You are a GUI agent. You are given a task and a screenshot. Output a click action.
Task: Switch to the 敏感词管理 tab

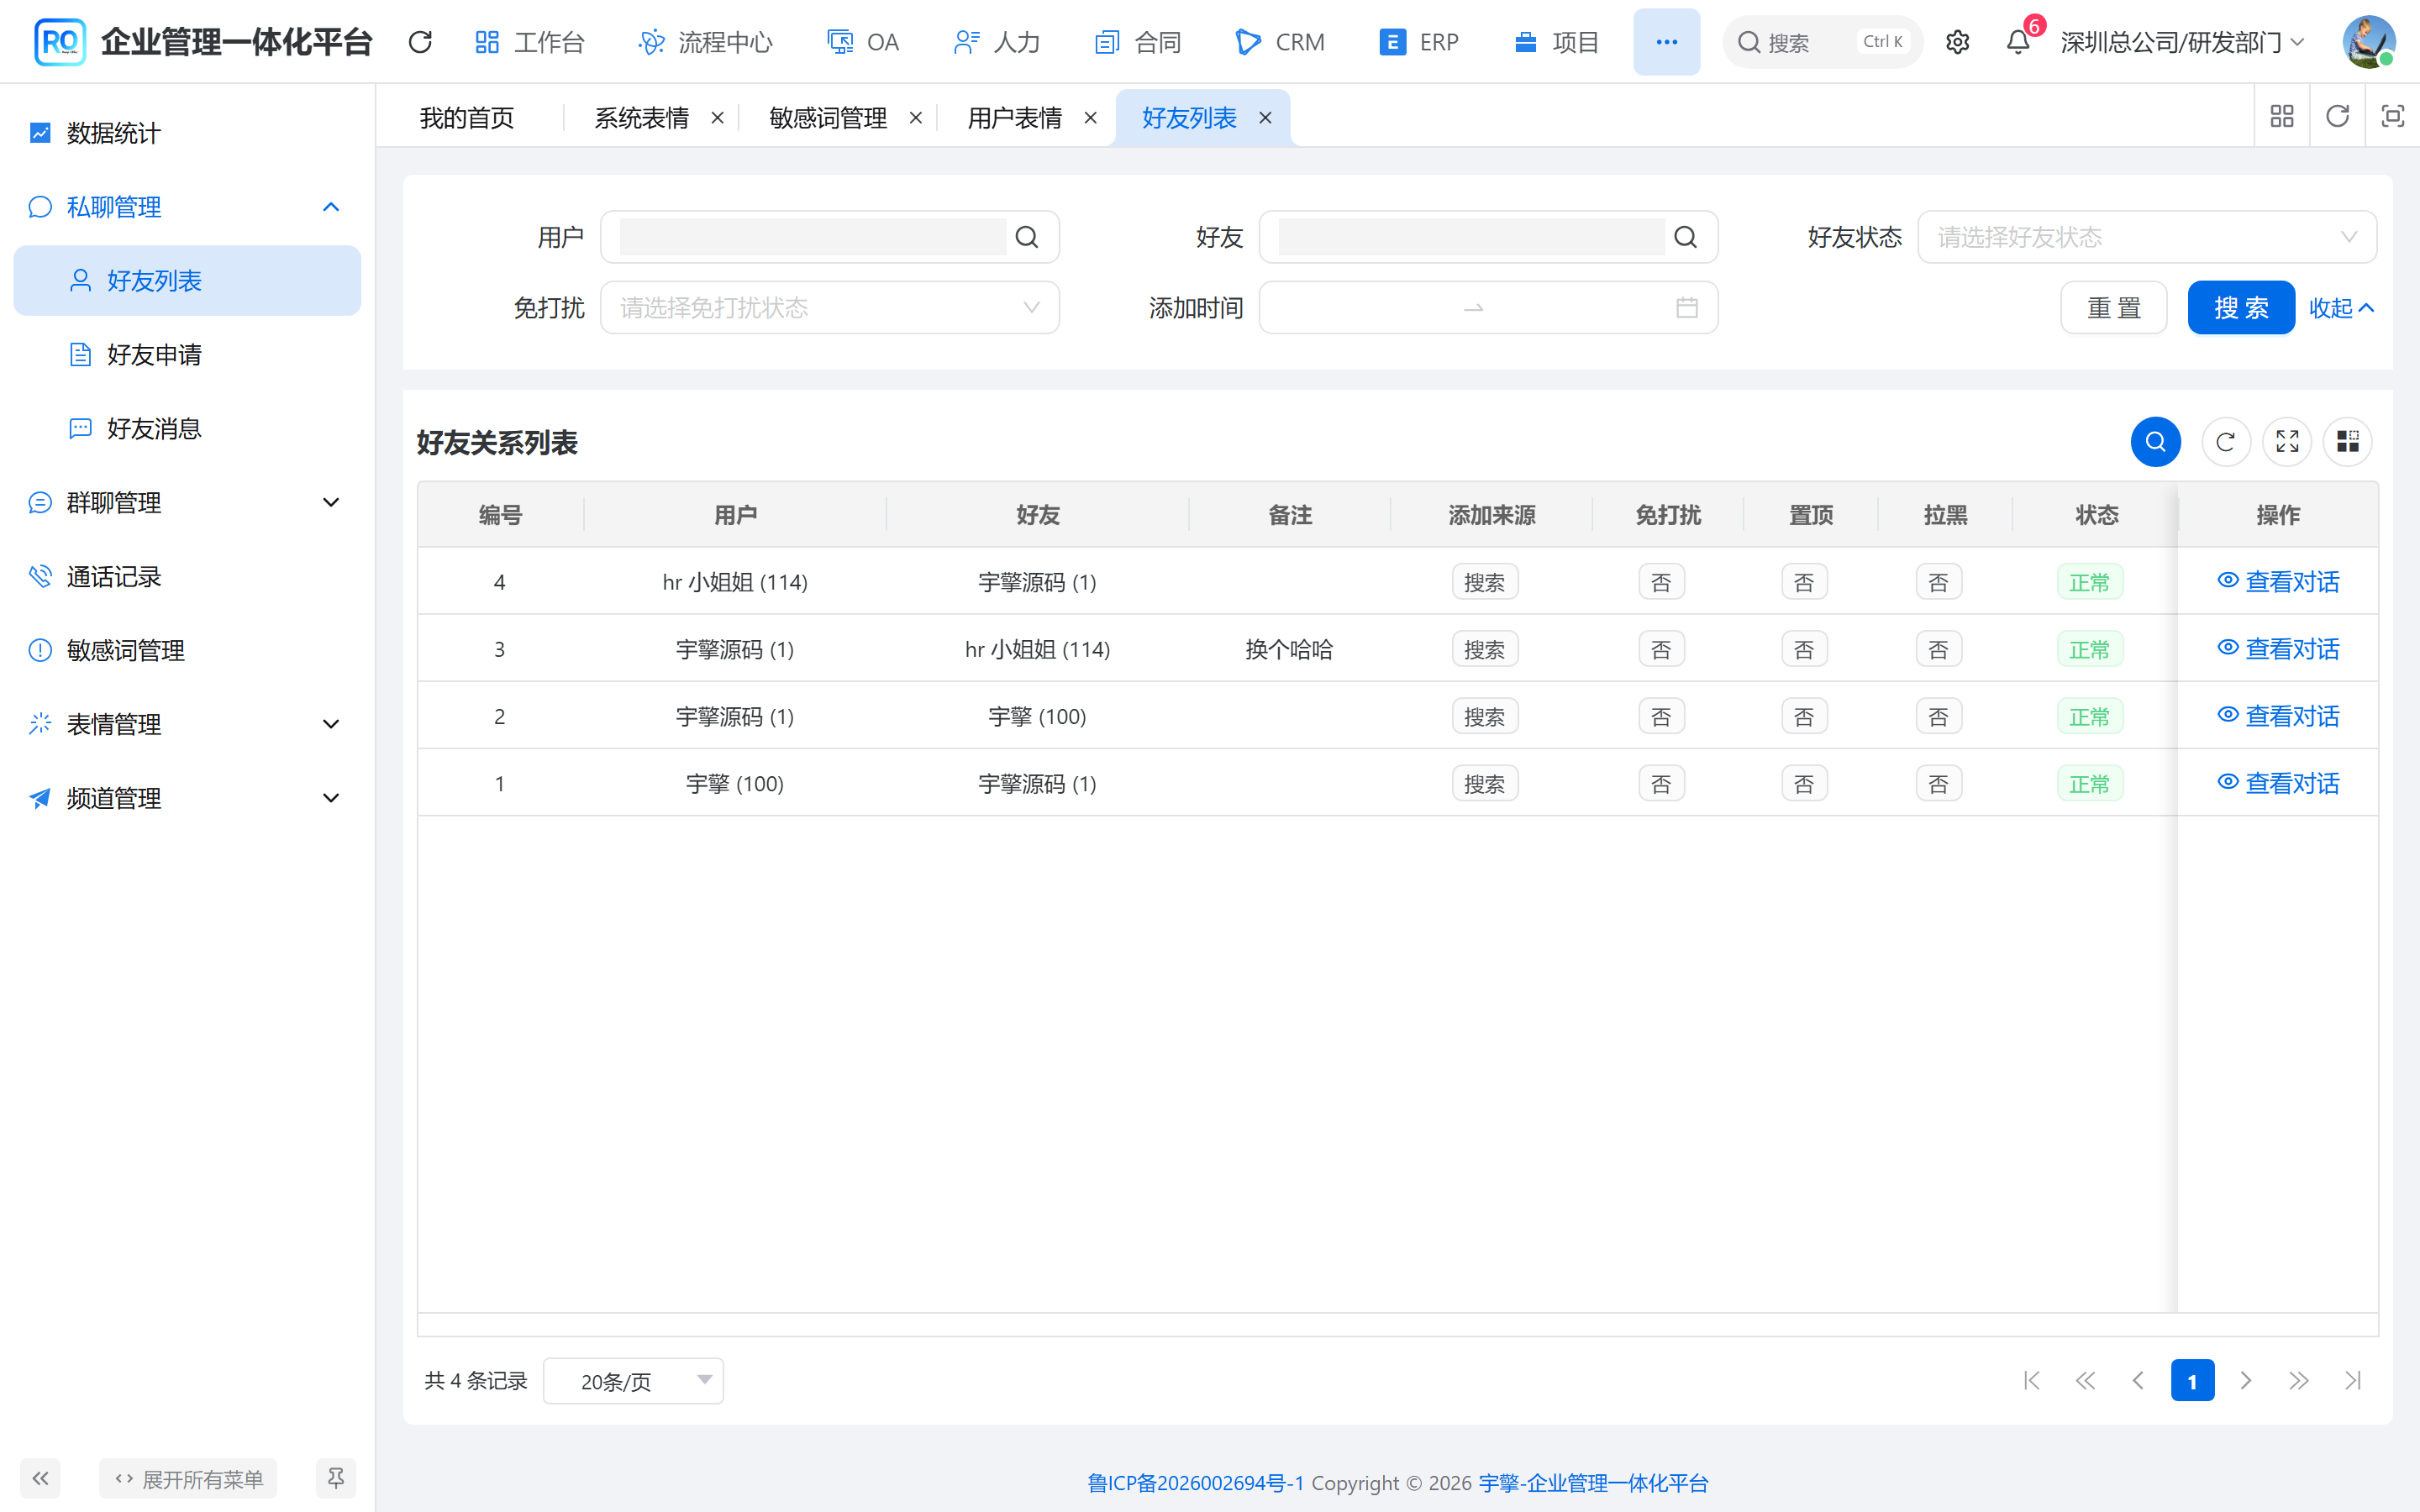(828, 118)
